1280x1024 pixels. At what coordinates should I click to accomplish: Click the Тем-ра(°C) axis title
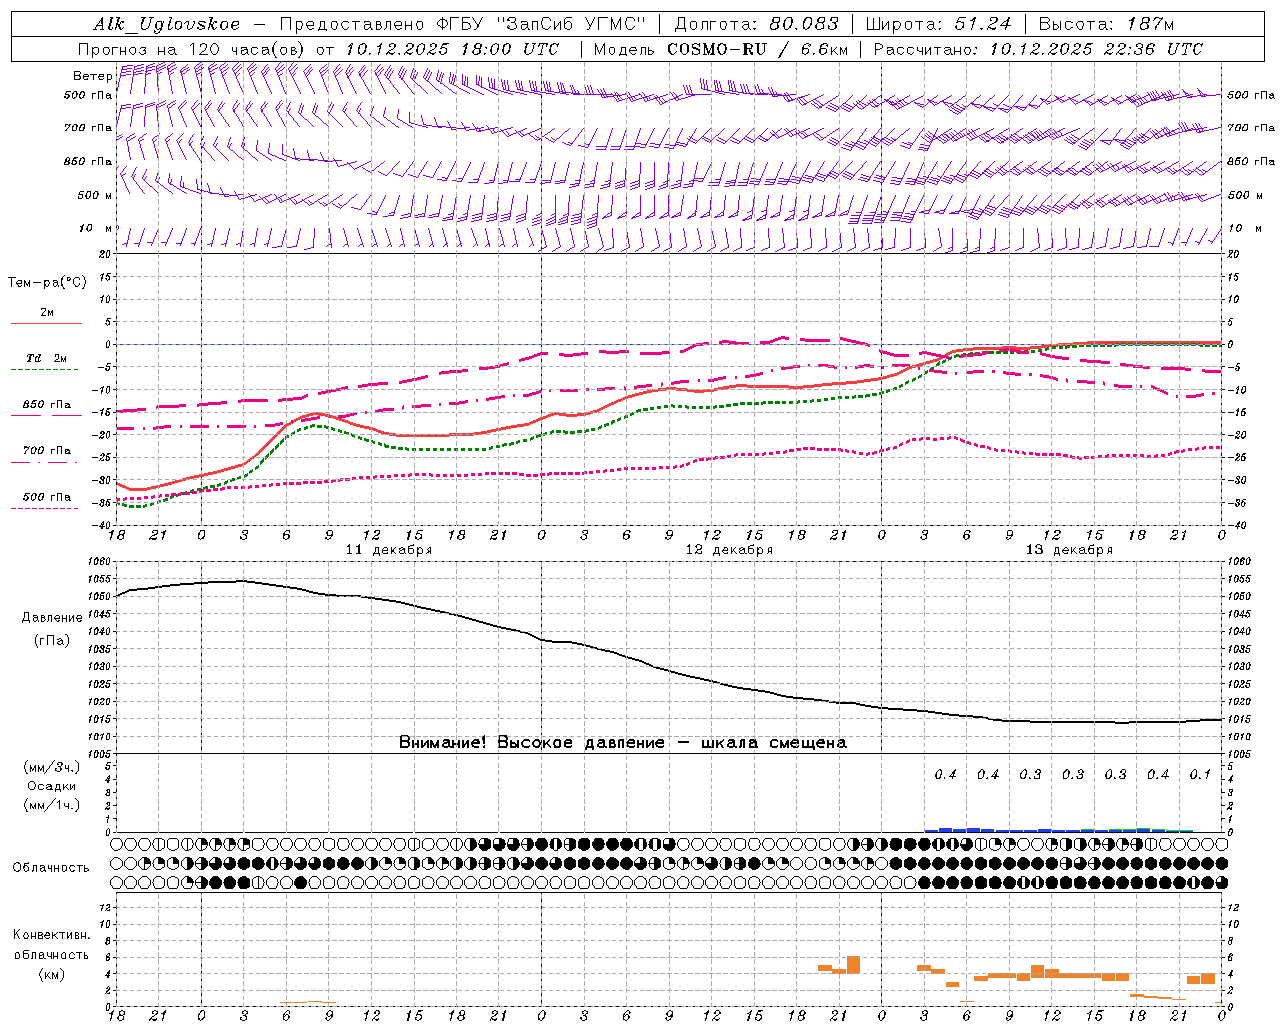point(47,283)
